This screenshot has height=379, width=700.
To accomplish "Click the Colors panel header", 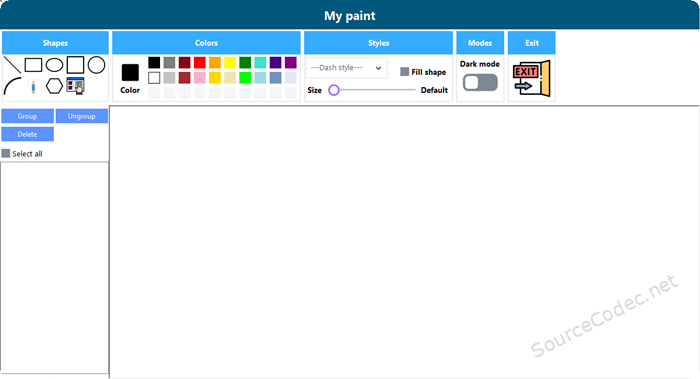I will (206, 43).
